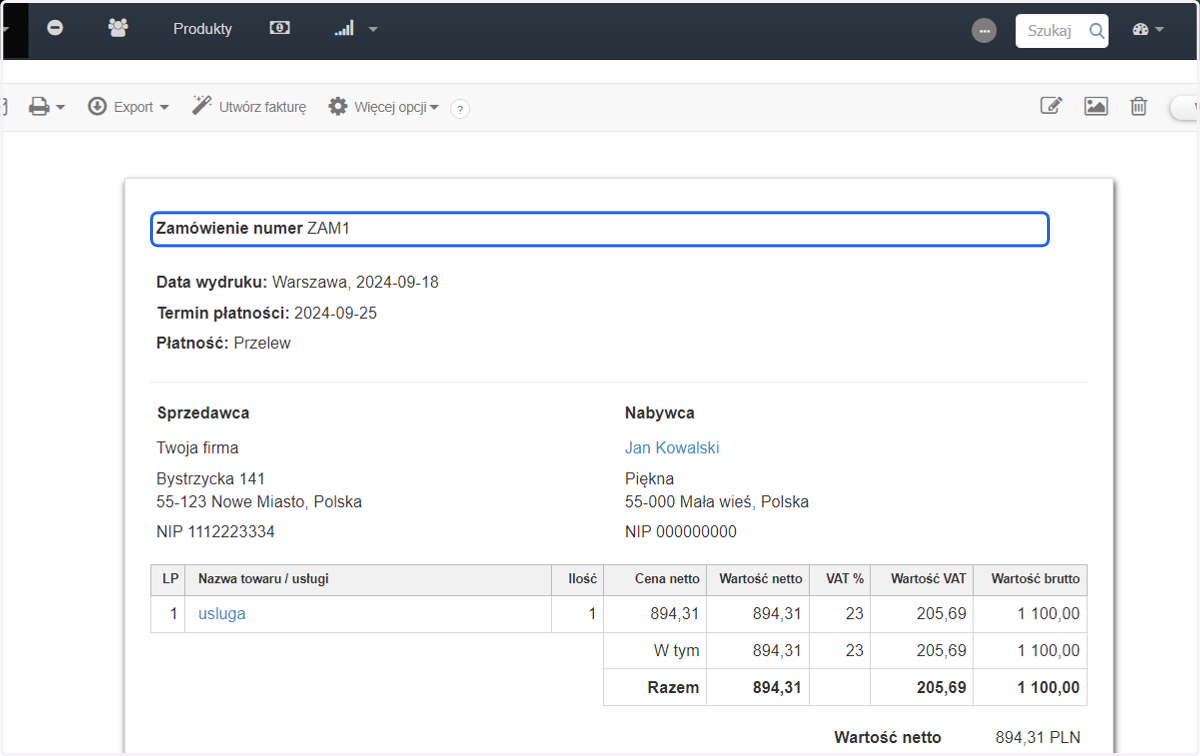Screen dimensions: 1200x756
Task: Click the minus circle icon in navbar
Action: 55,29
